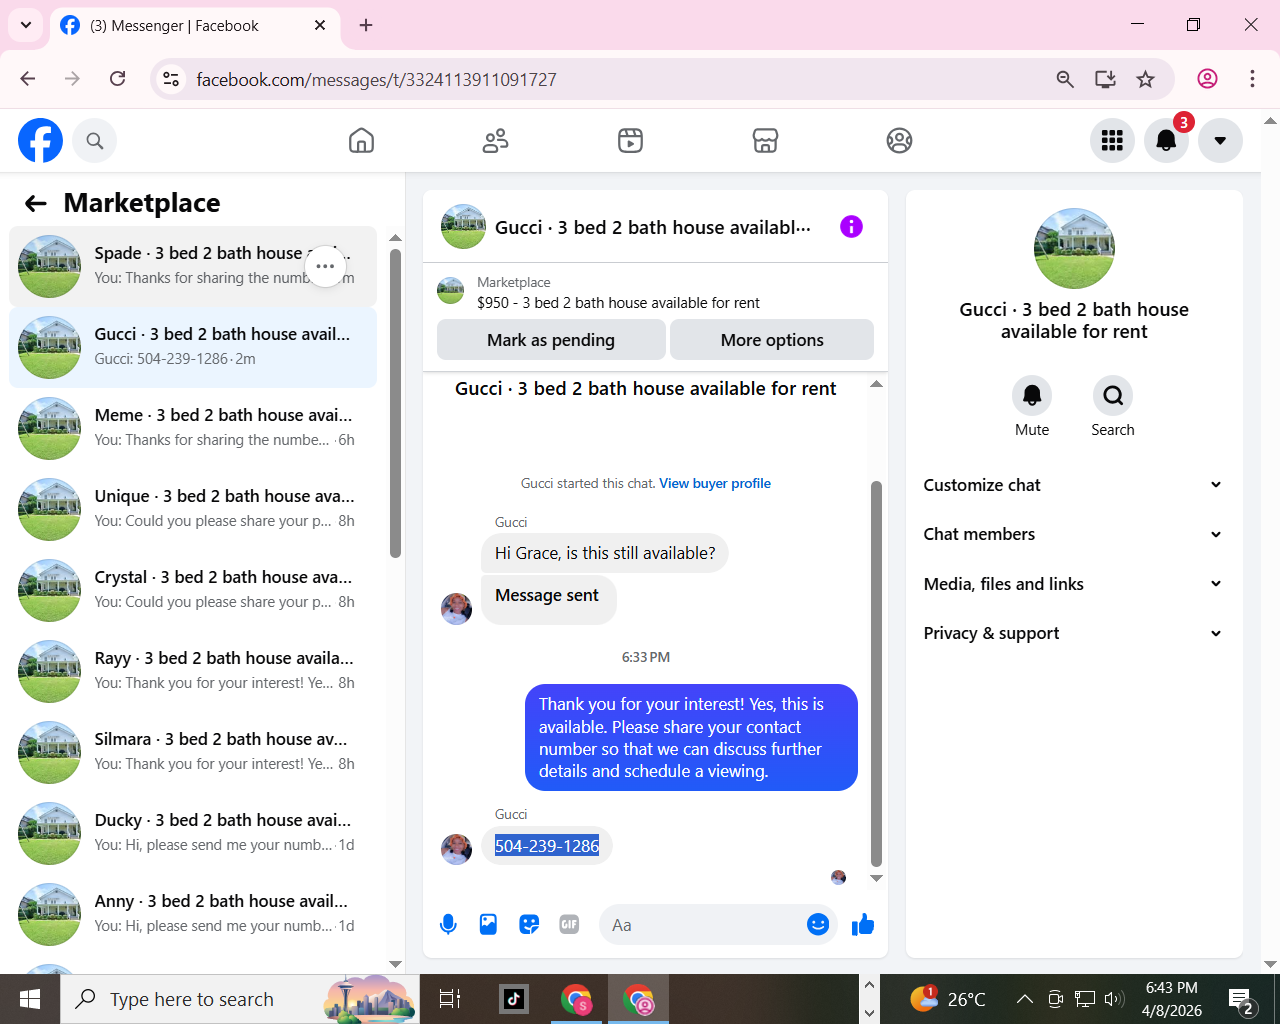Open the GIF picker
This screenshot has width=1280, height=1024.
pos(569,925)
